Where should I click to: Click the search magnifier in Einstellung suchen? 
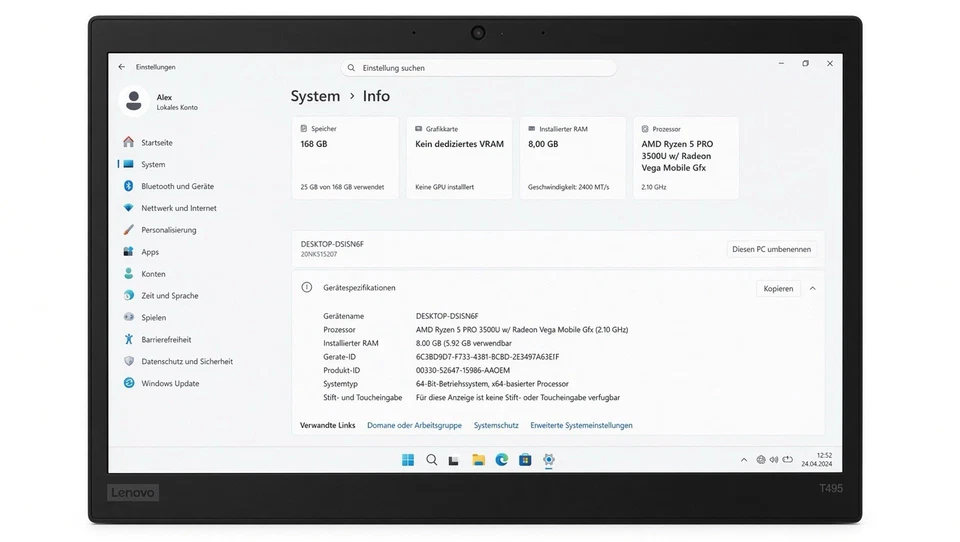[x=351, y=68]
